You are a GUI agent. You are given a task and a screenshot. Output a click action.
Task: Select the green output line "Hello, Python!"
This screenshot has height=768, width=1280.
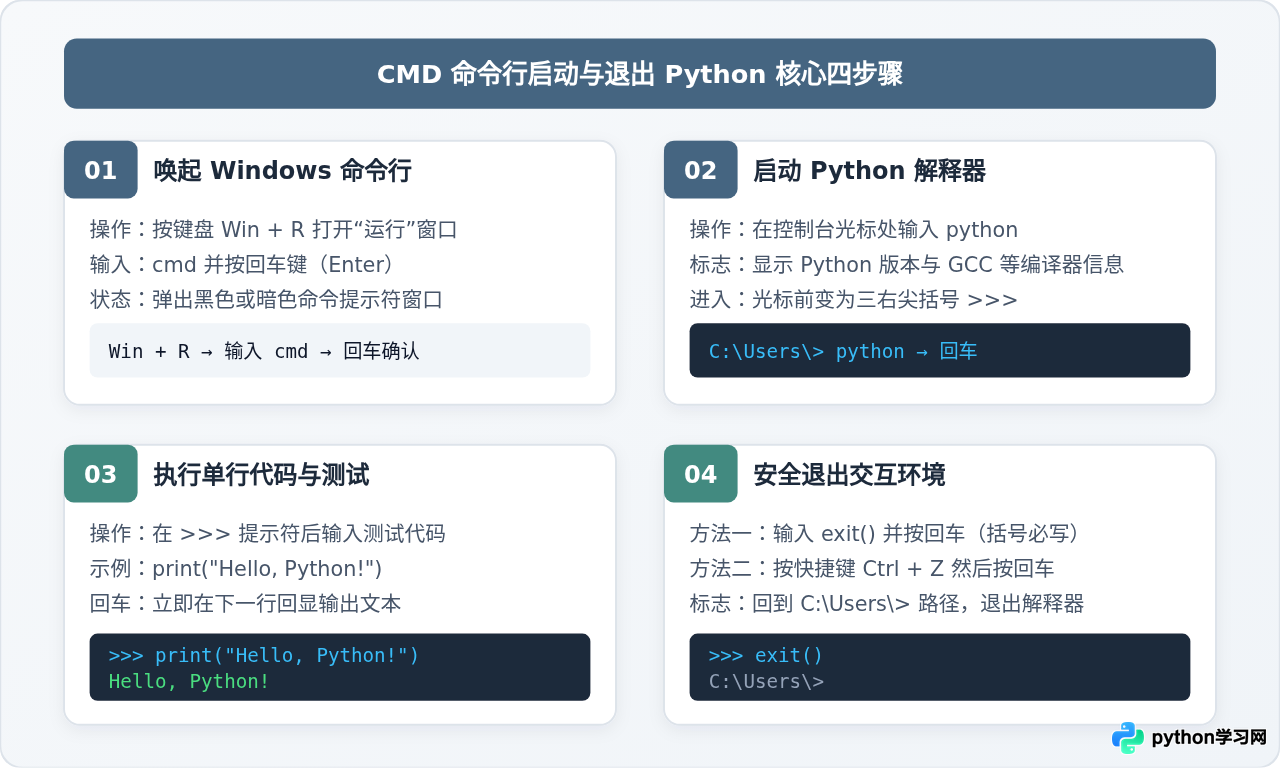pyautogui.click(x=189, y=681)
